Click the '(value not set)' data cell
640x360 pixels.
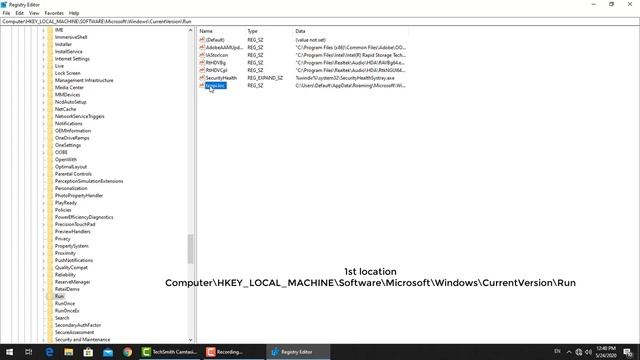pyautogui.click(x=311, y=40)
